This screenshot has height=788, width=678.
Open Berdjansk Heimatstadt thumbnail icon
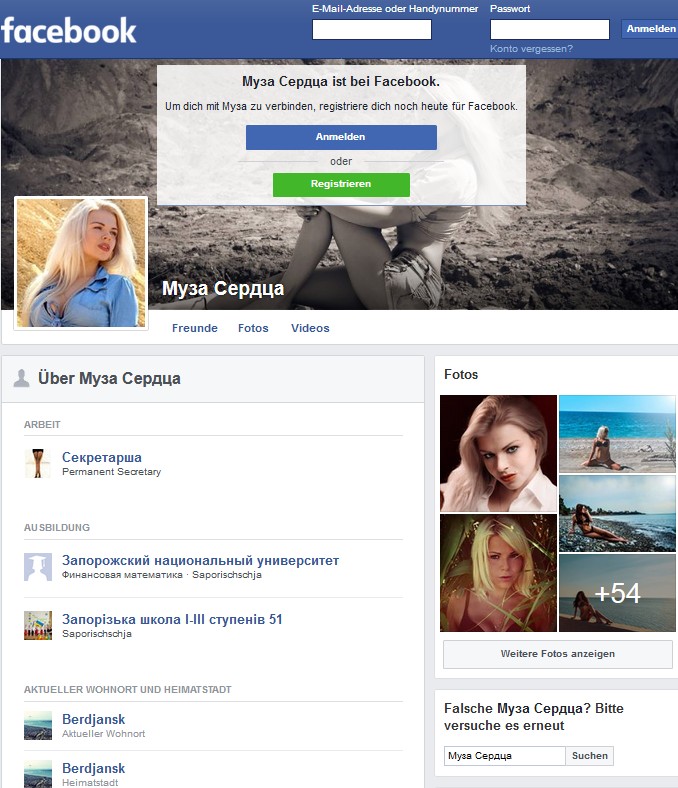pos(38,774)
